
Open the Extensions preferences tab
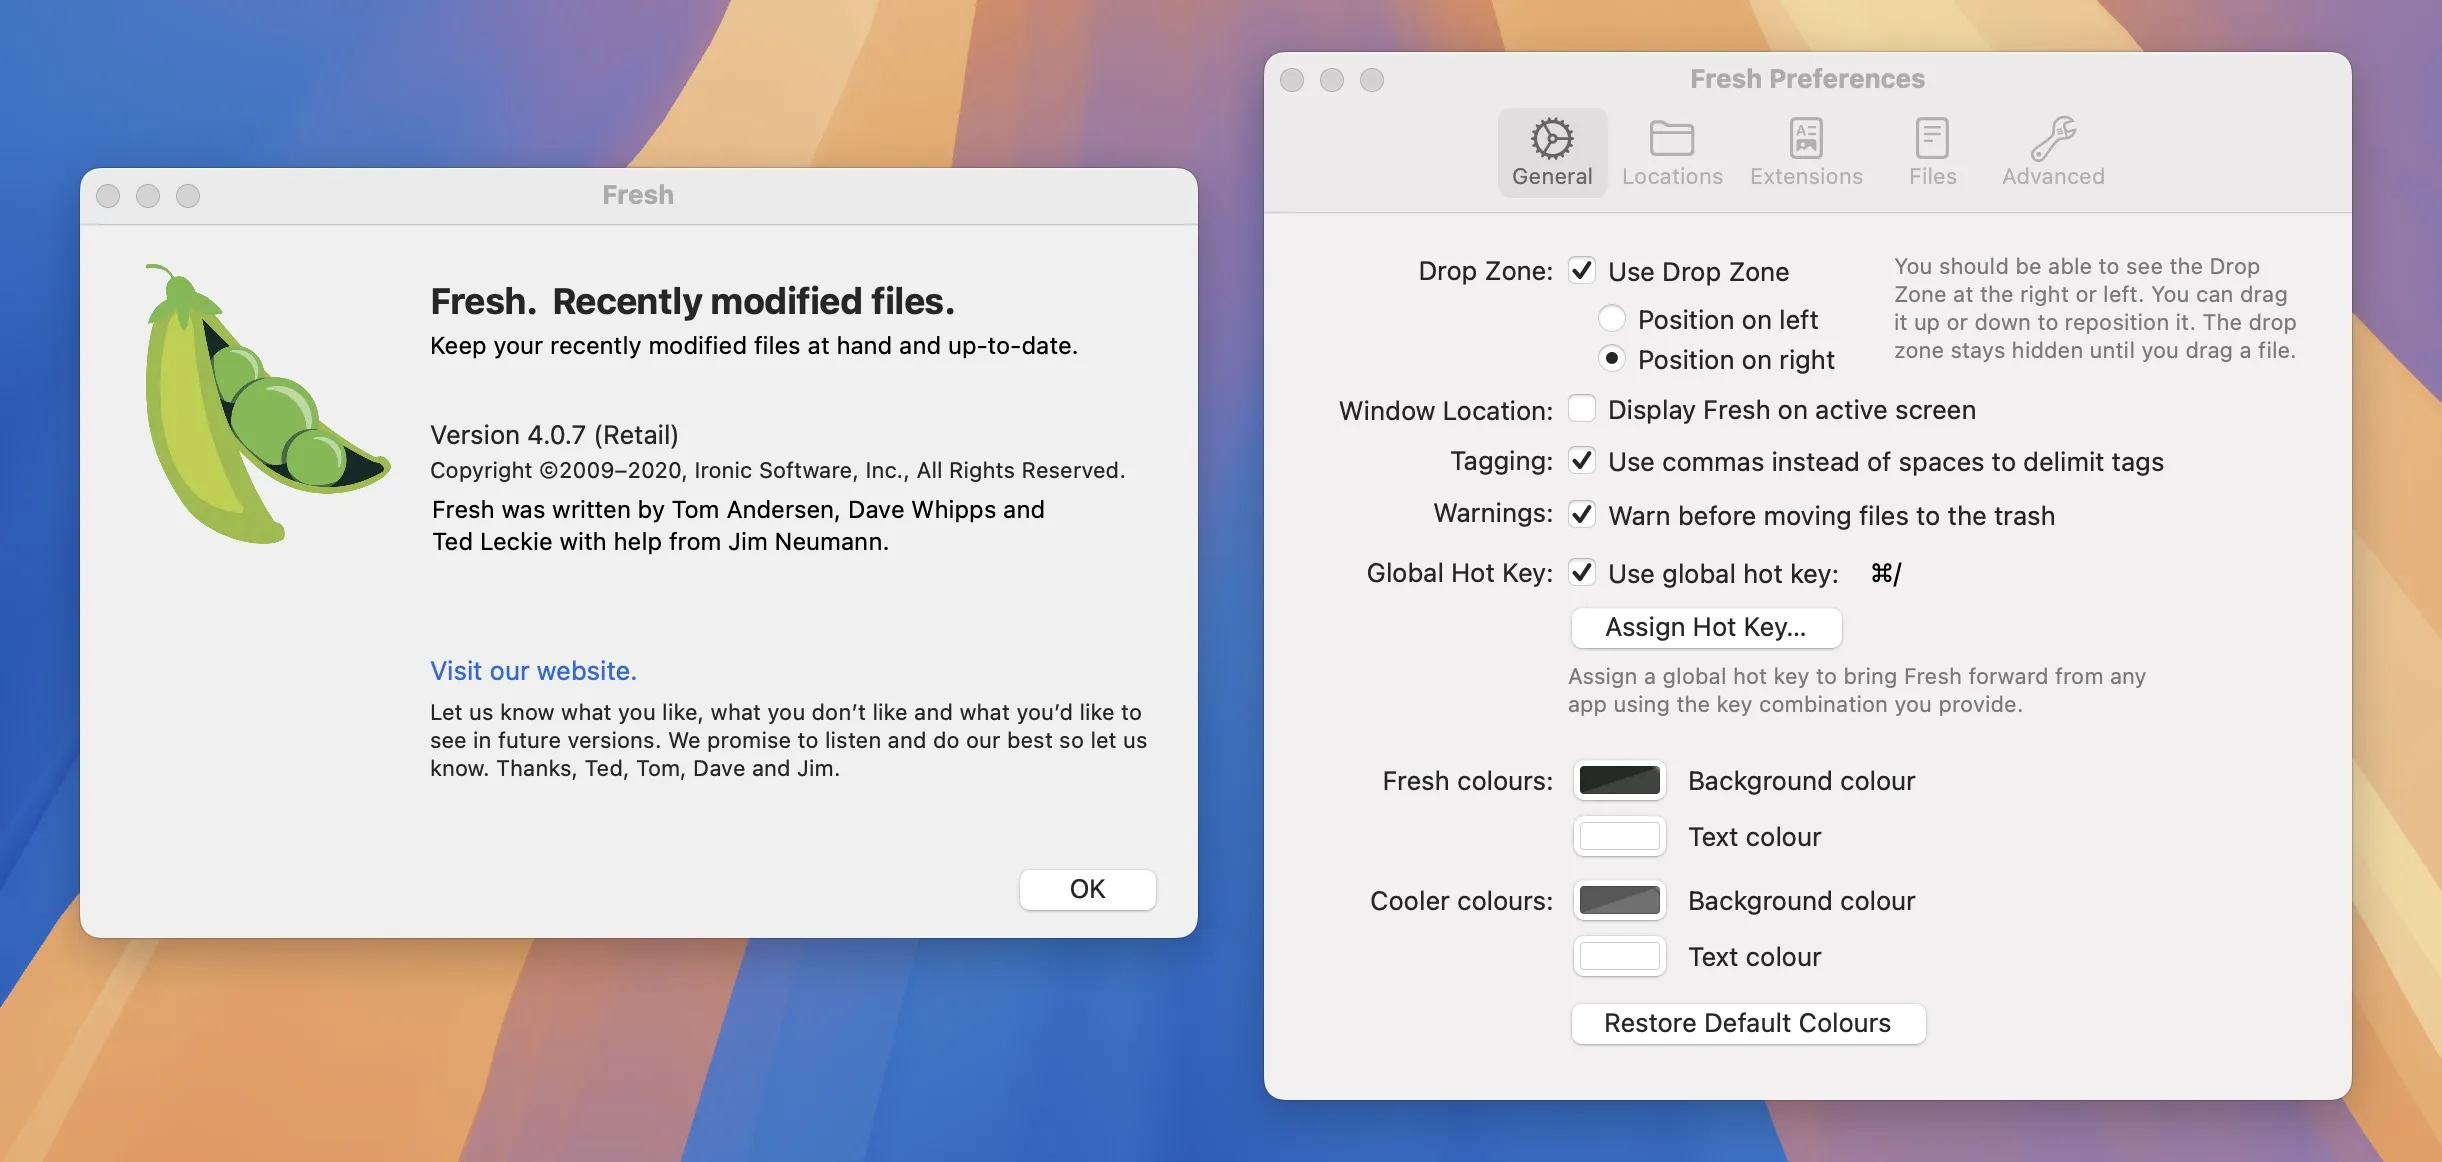[1806, 152]
